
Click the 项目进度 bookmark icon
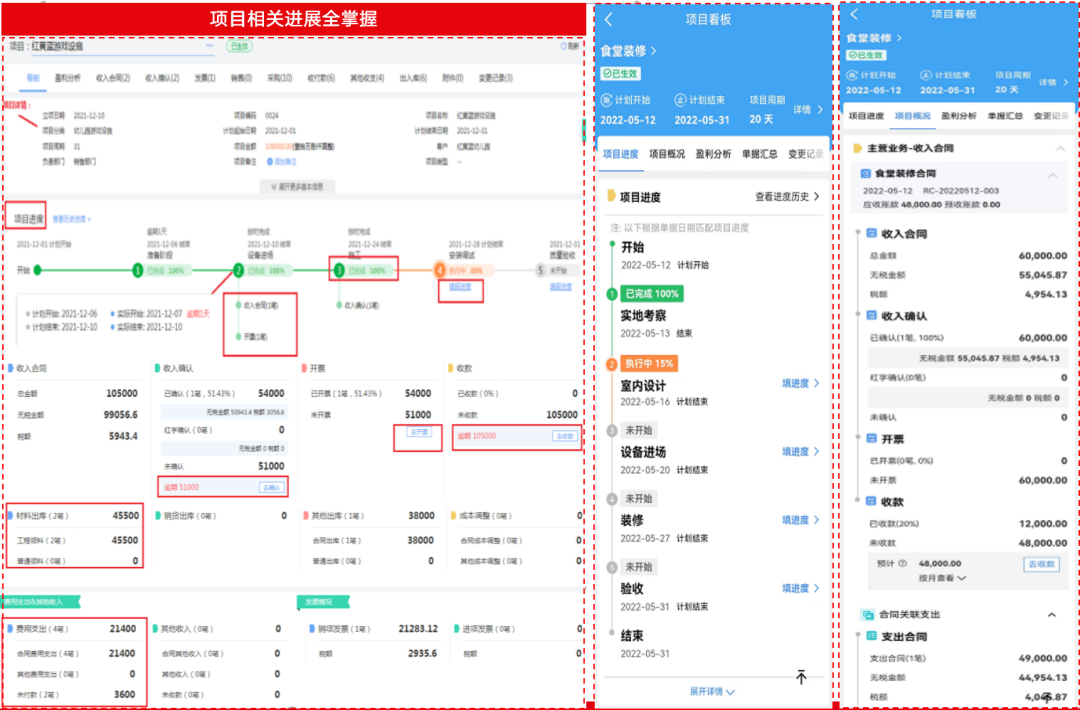[x=610, y=196]
